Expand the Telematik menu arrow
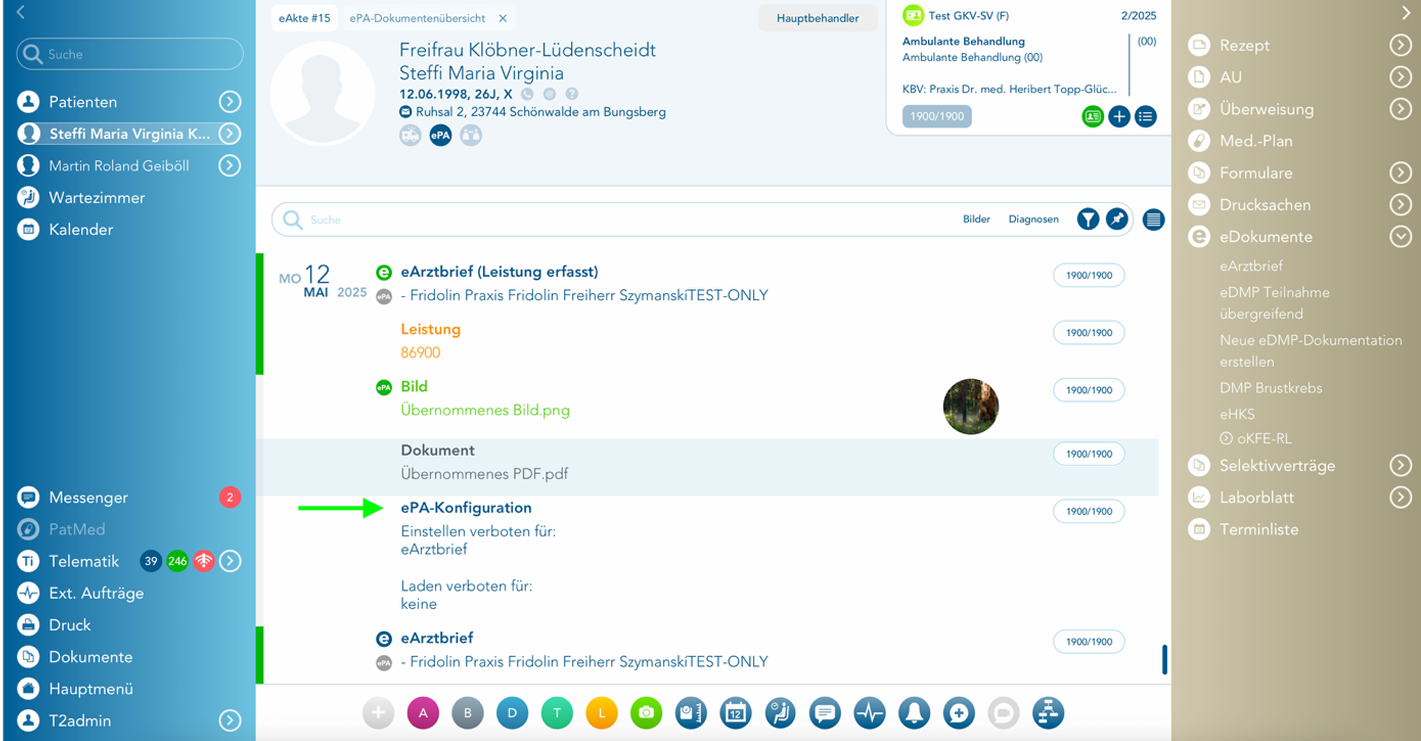This screenshot has height=741, width=1421. click(x=230, y=561)
